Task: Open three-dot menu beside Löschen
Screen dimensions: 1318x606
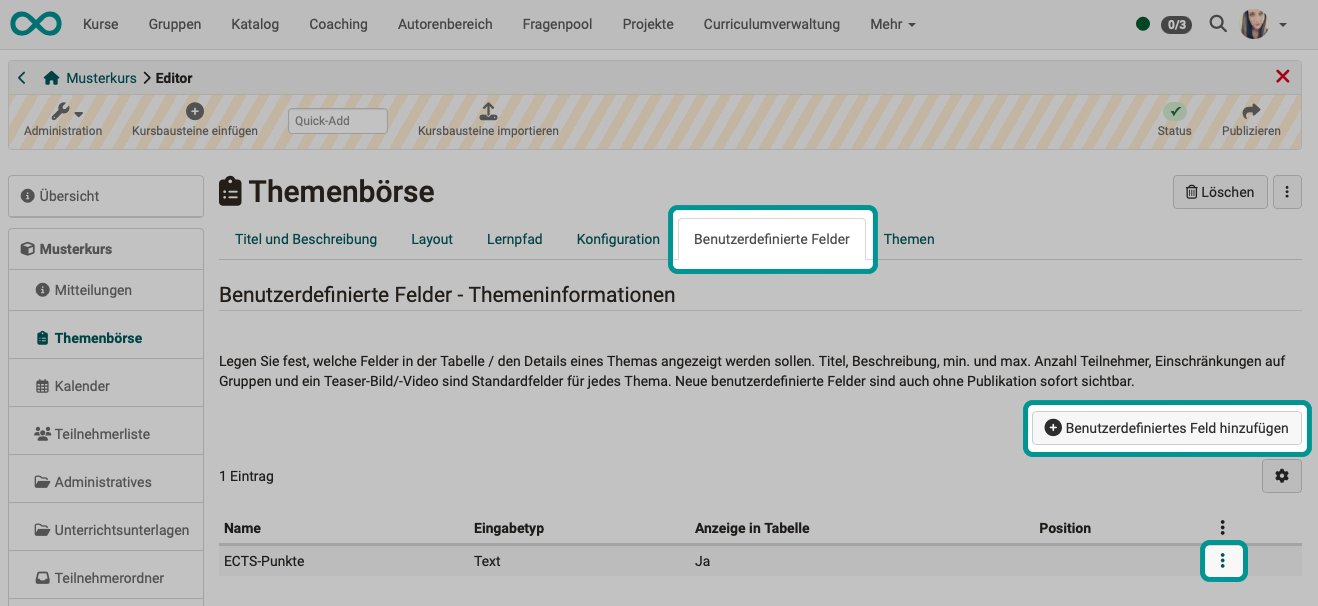Action: [x=1287, y=191]
